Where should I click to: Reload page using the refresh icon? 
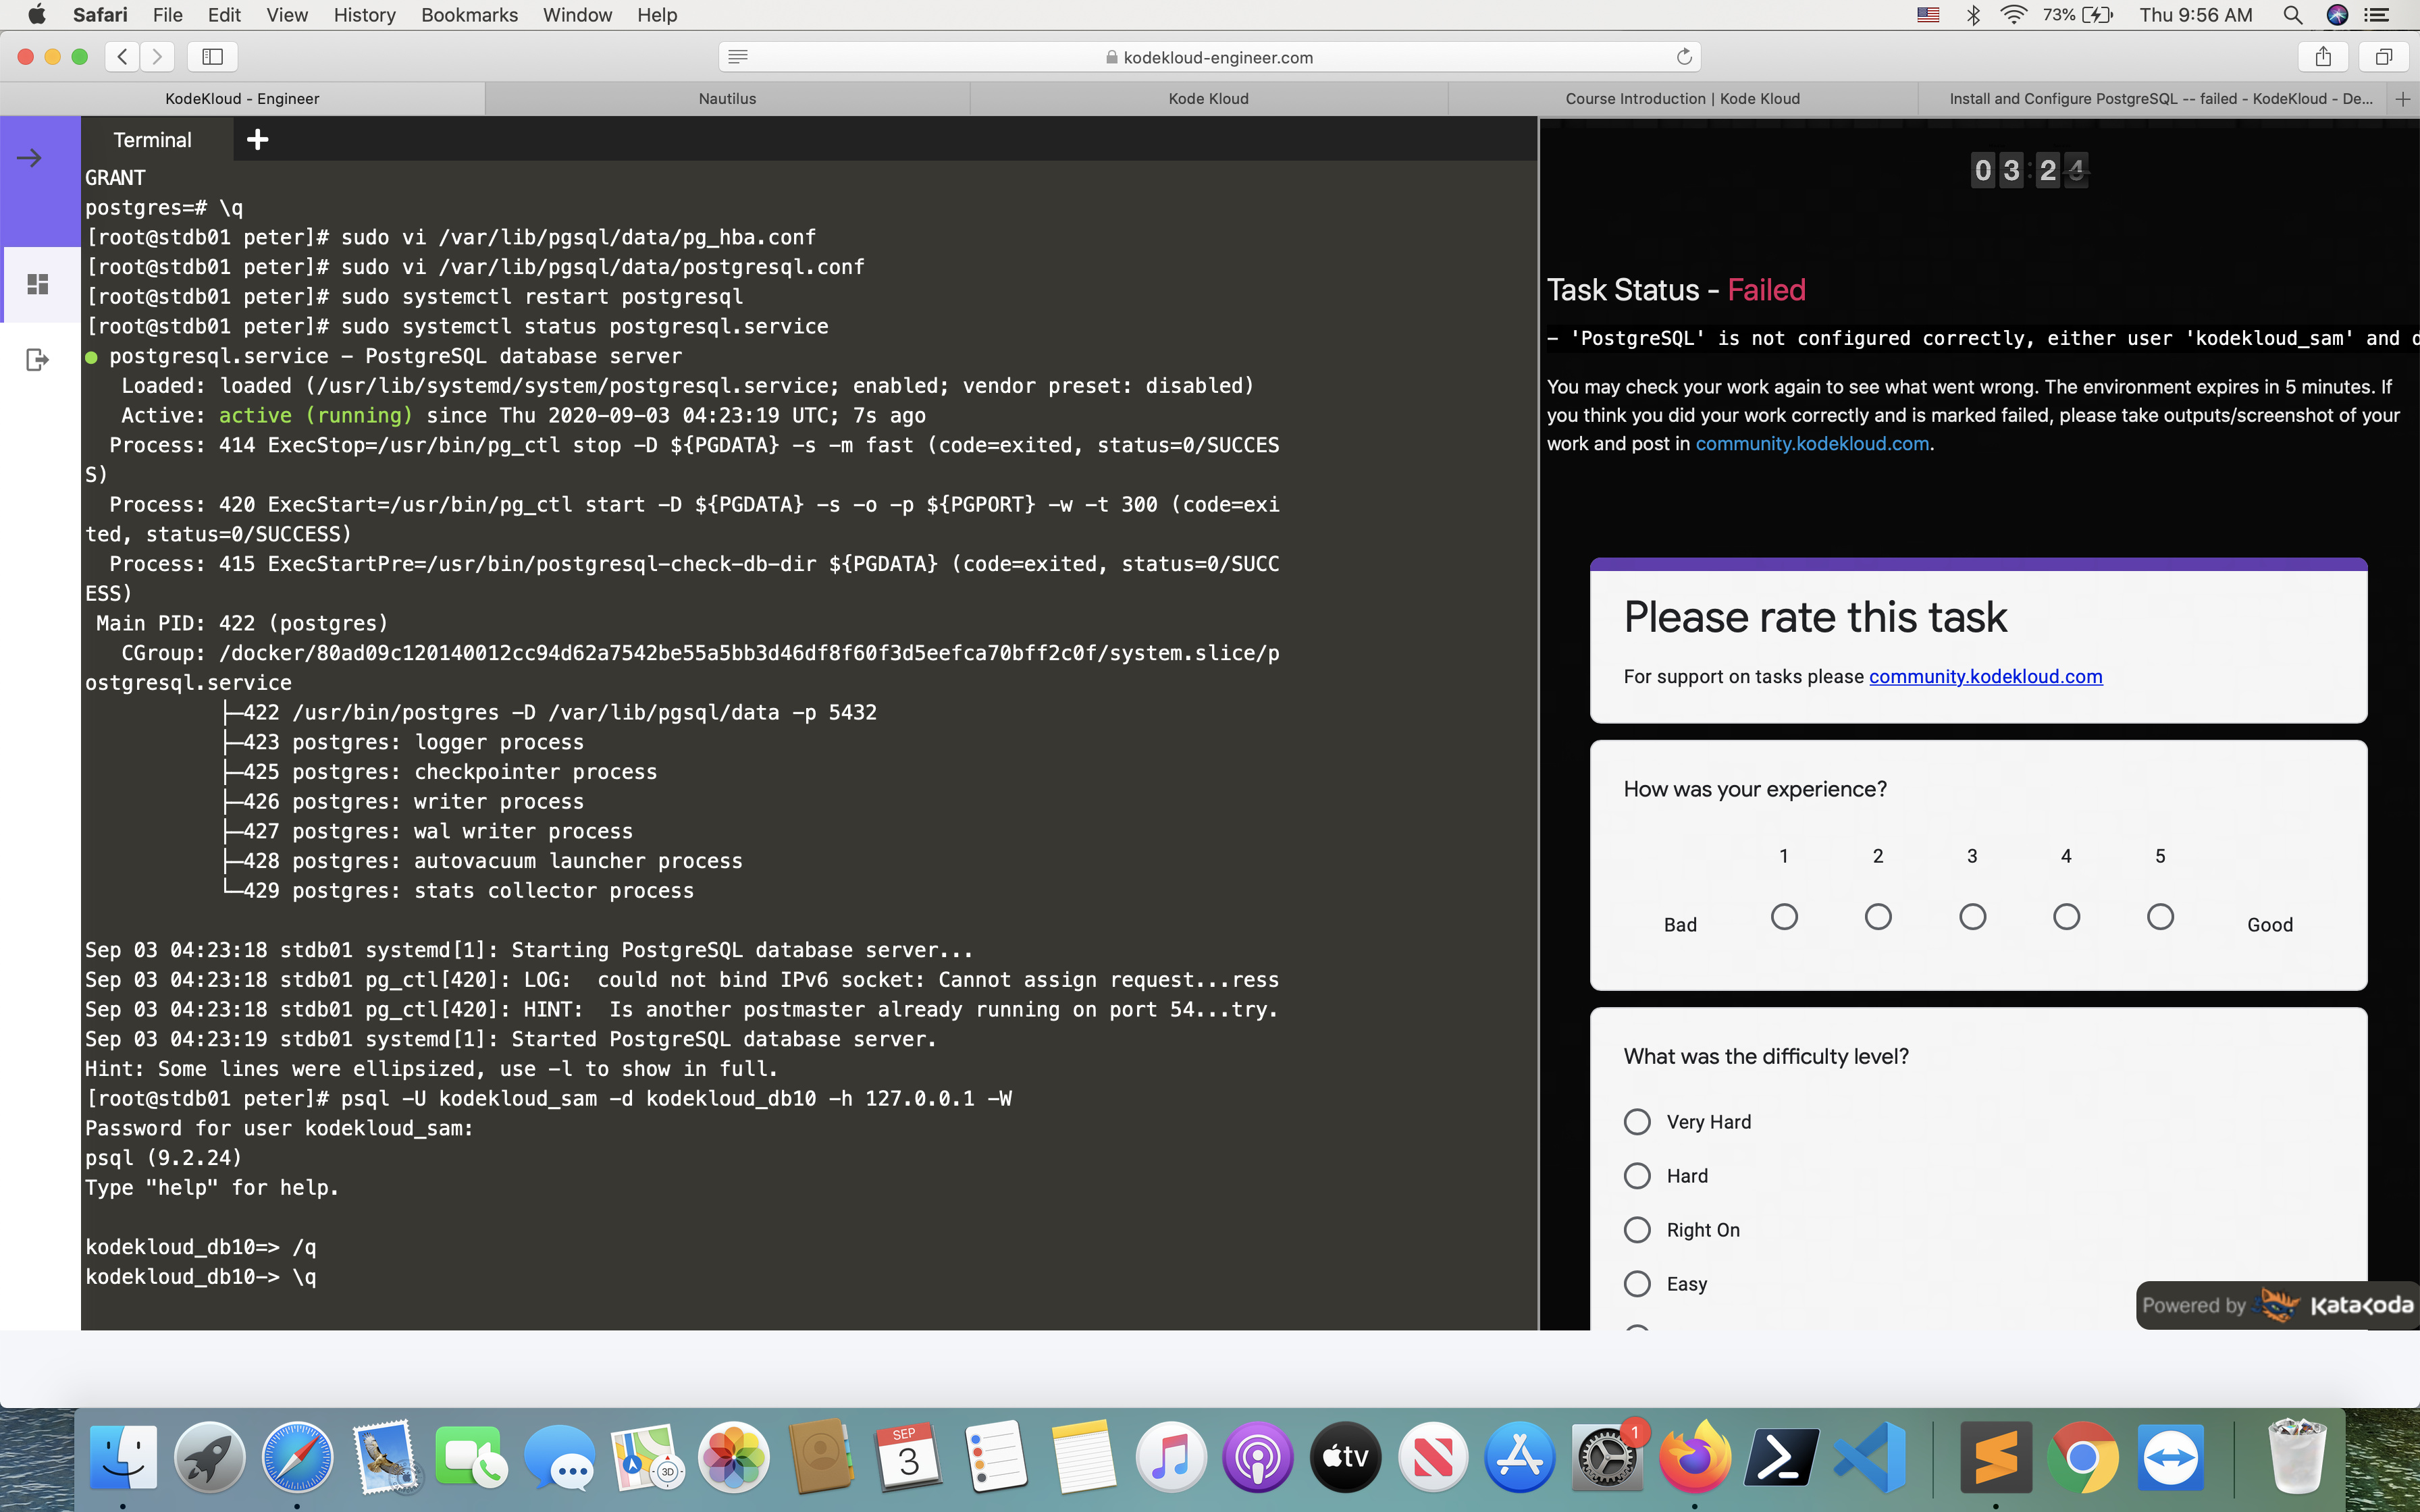(x=1684, y=57)
